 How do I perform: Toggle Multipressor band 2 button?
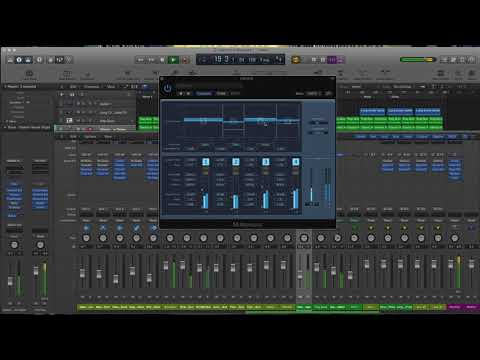click(236, 162)
